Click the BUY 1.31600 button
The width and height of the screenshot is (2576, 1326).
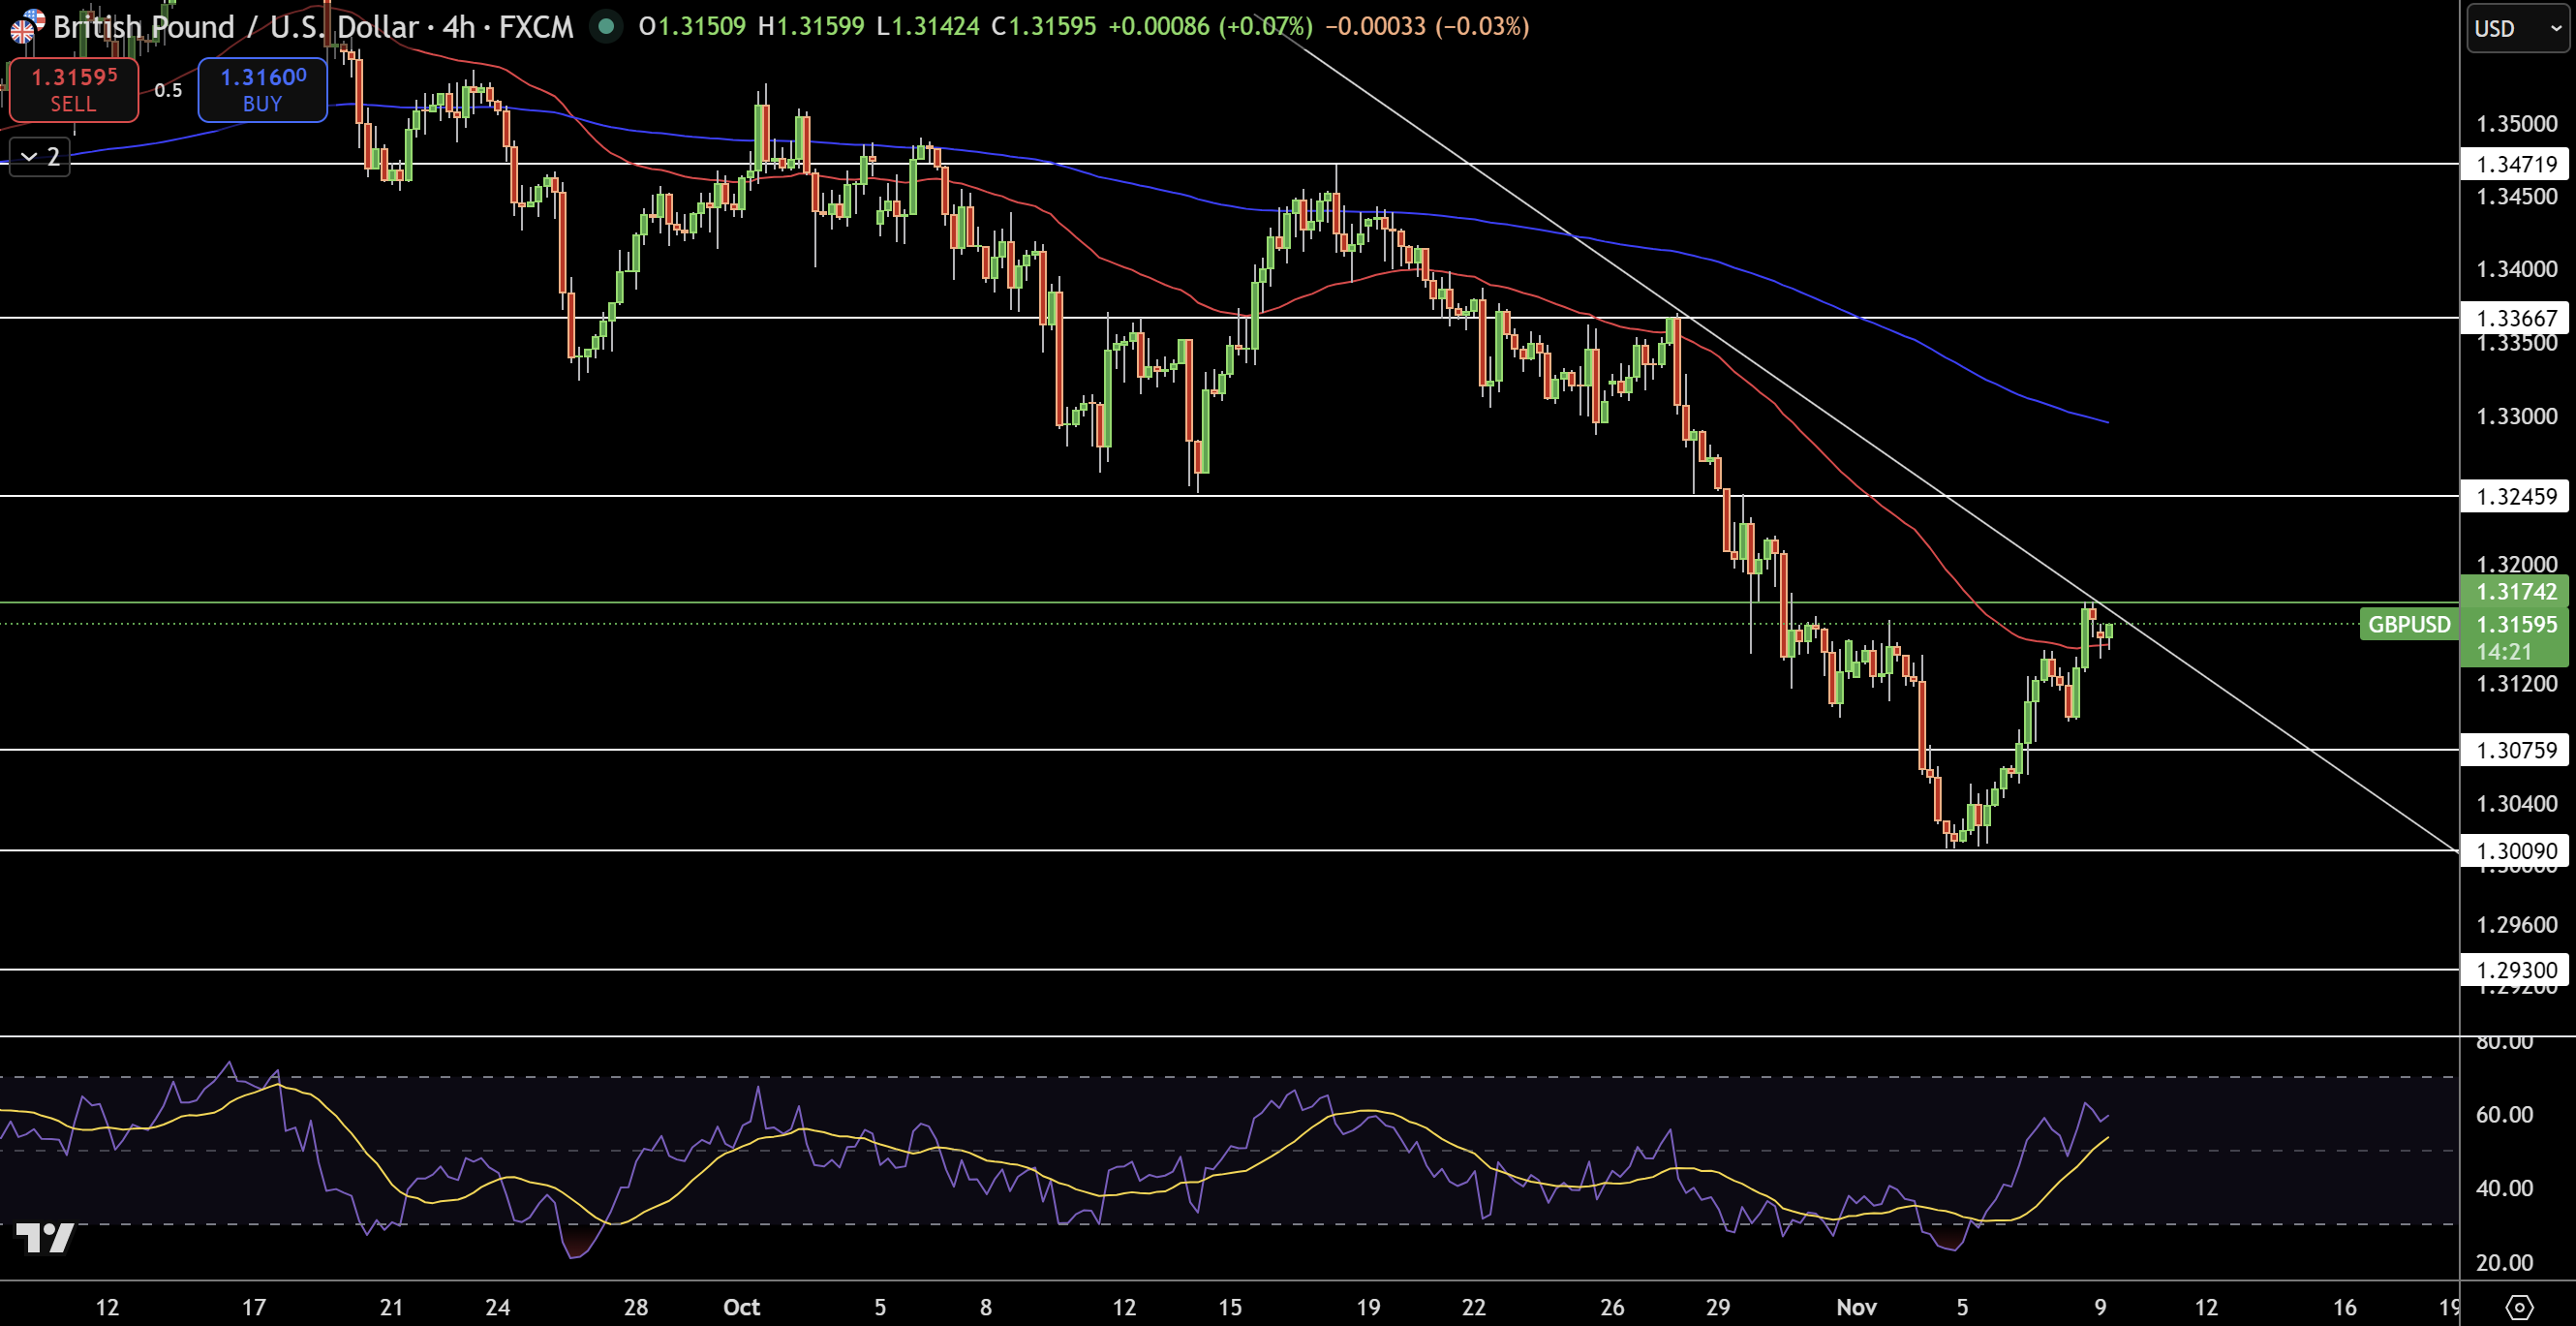262,90
